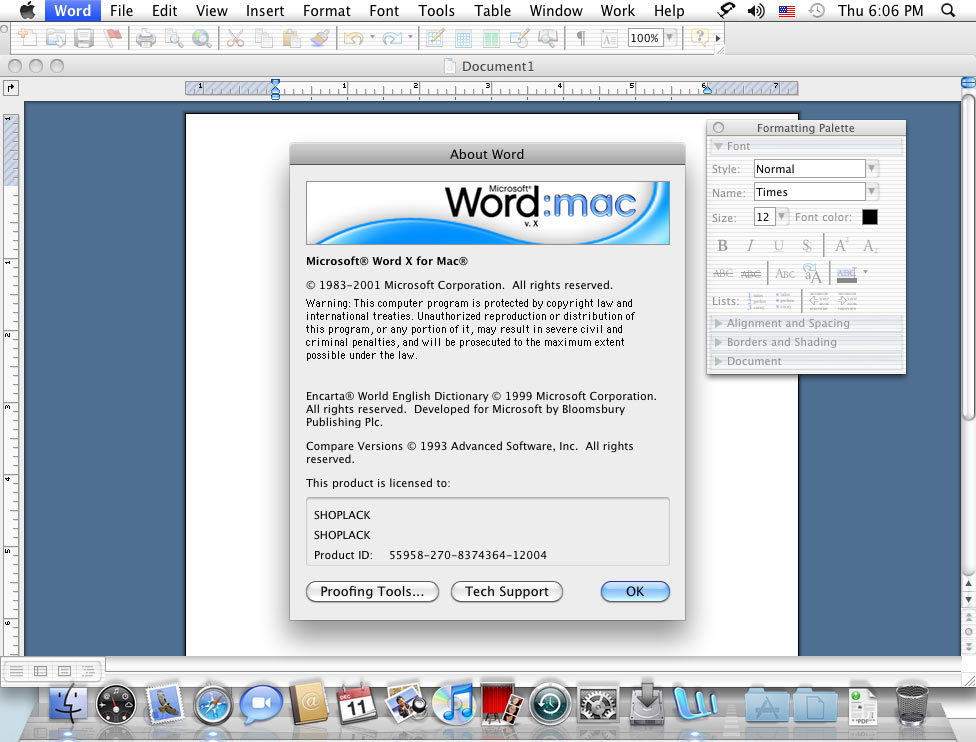
Task: Click the Format Painter brush icon
Action: click(320, 38)
